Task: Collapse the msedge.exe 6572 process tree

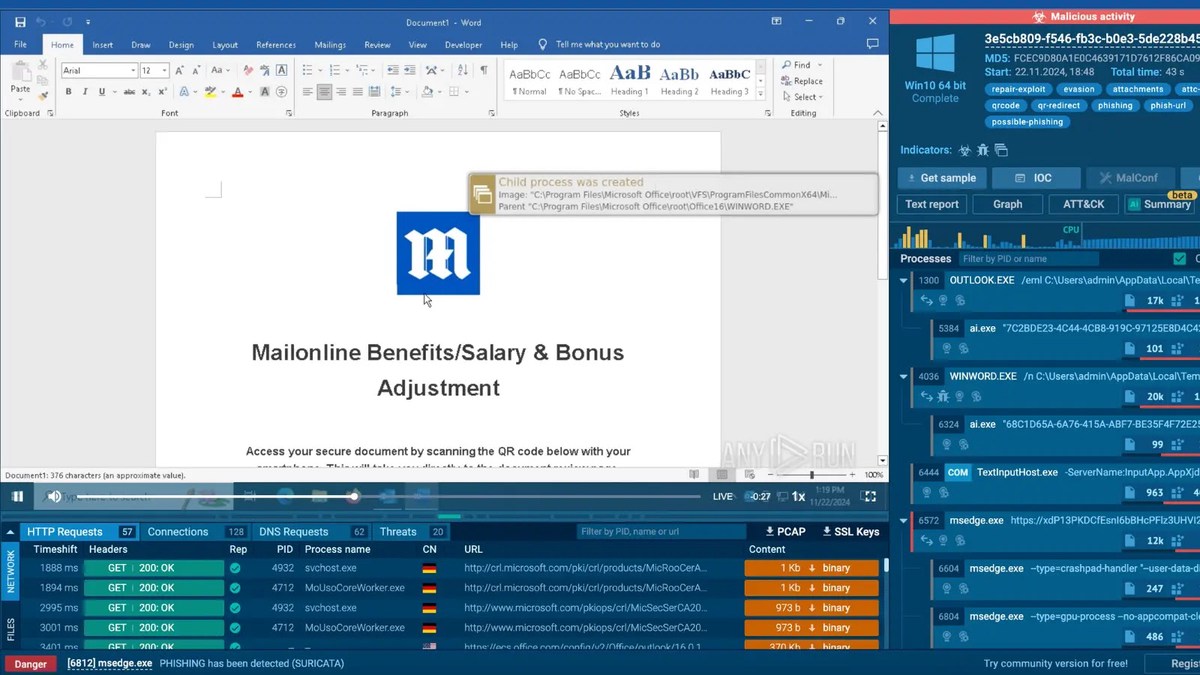Action: [x=904, y=521]
